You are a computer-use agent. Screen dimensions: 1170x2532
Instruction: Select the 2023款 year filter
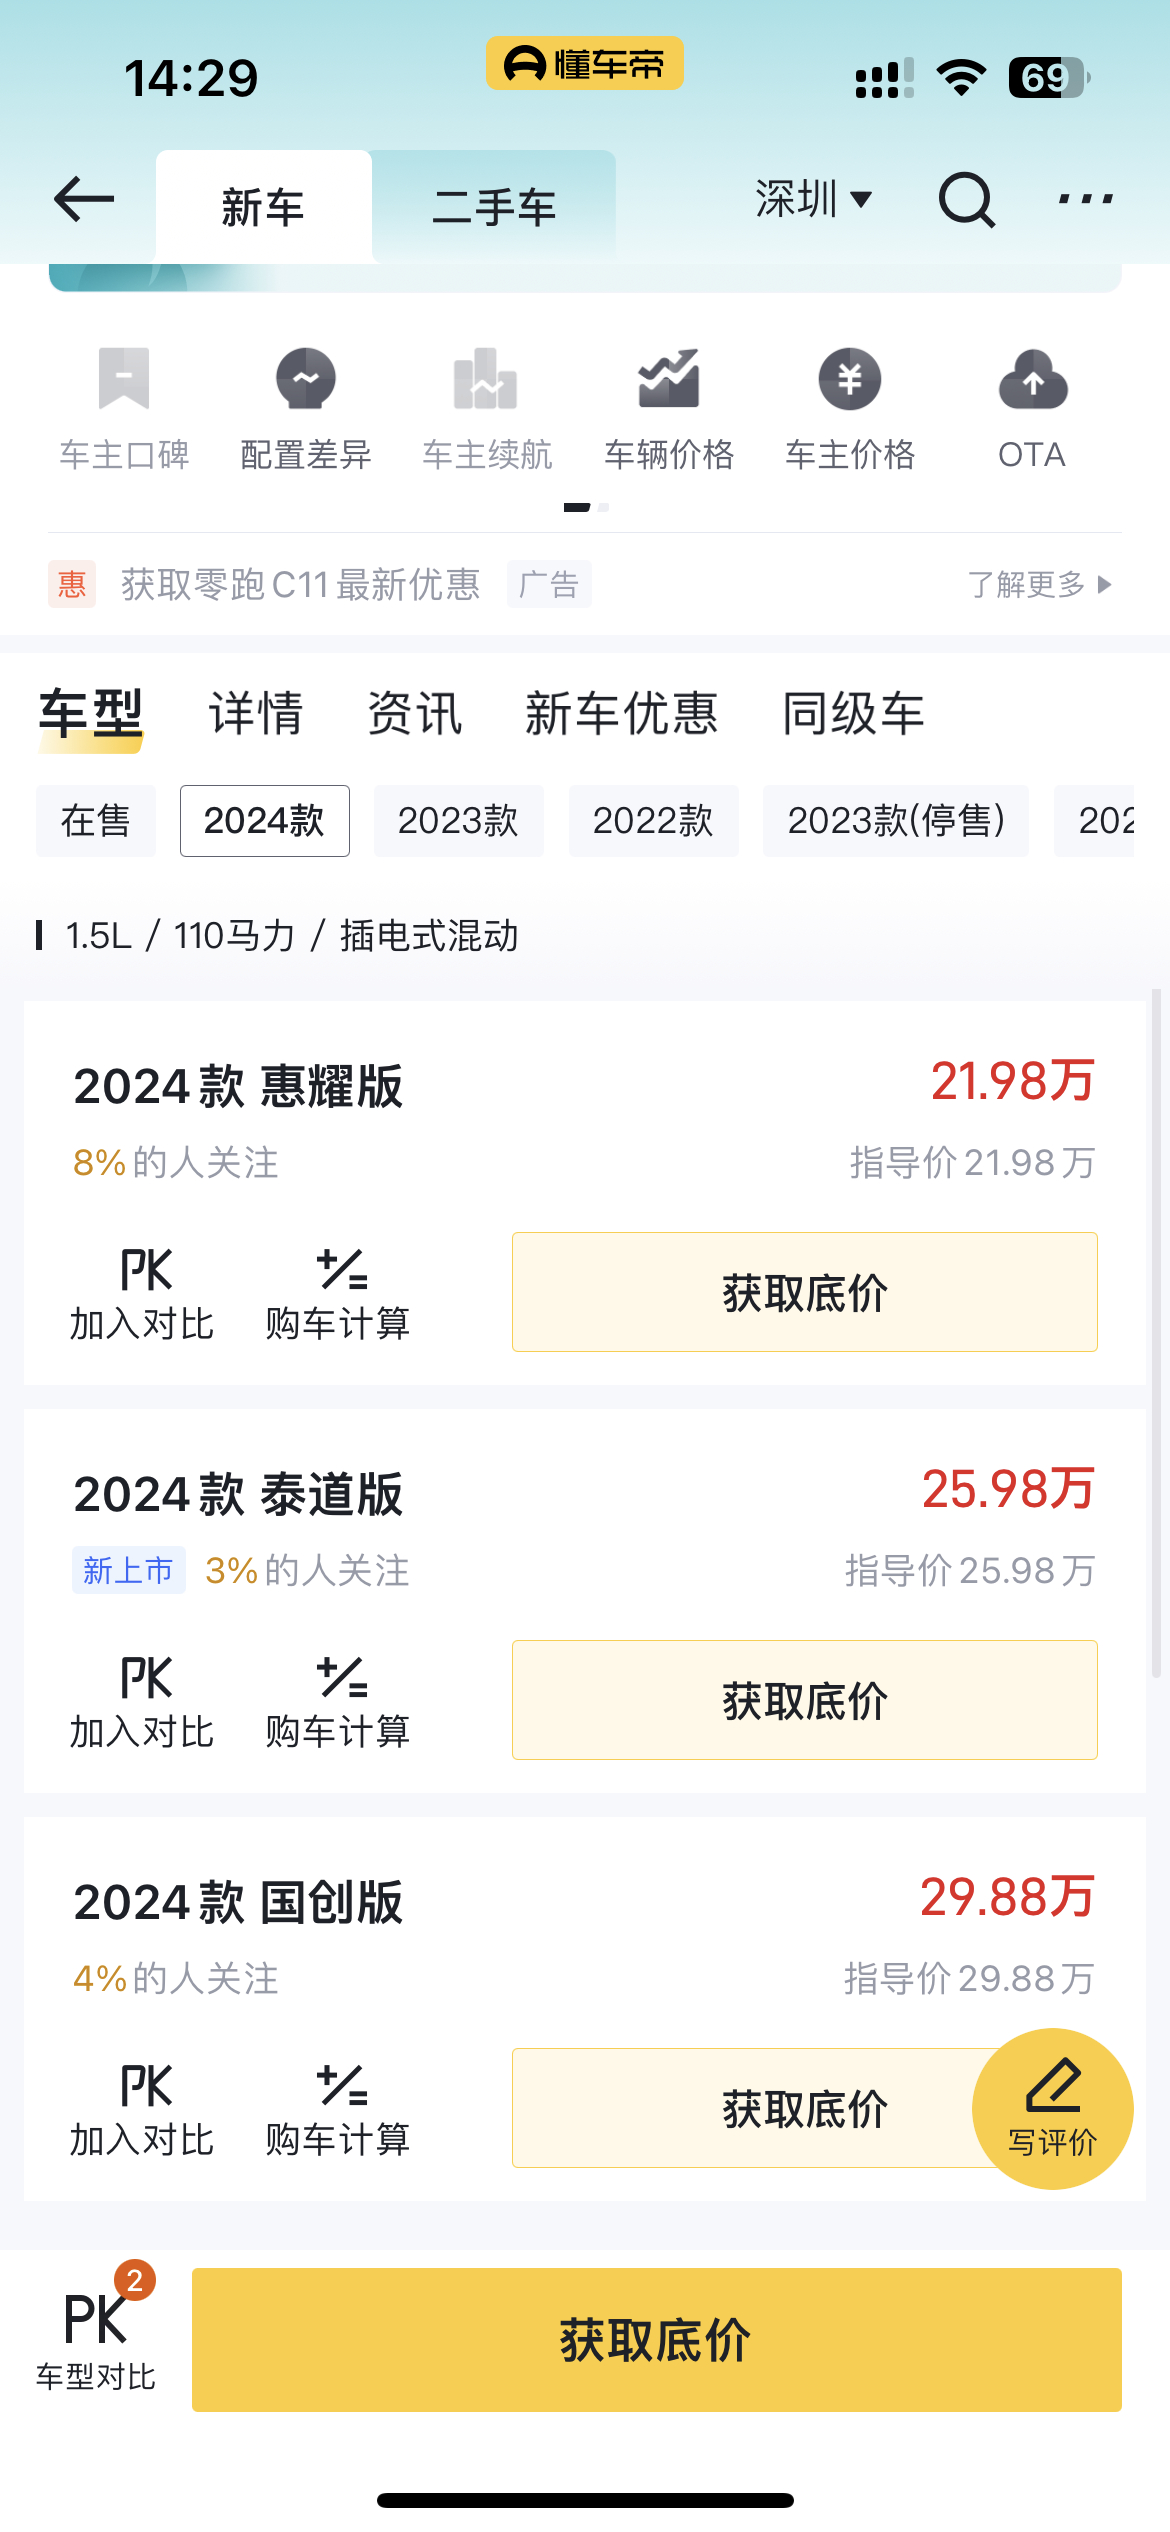click(459, 821)
